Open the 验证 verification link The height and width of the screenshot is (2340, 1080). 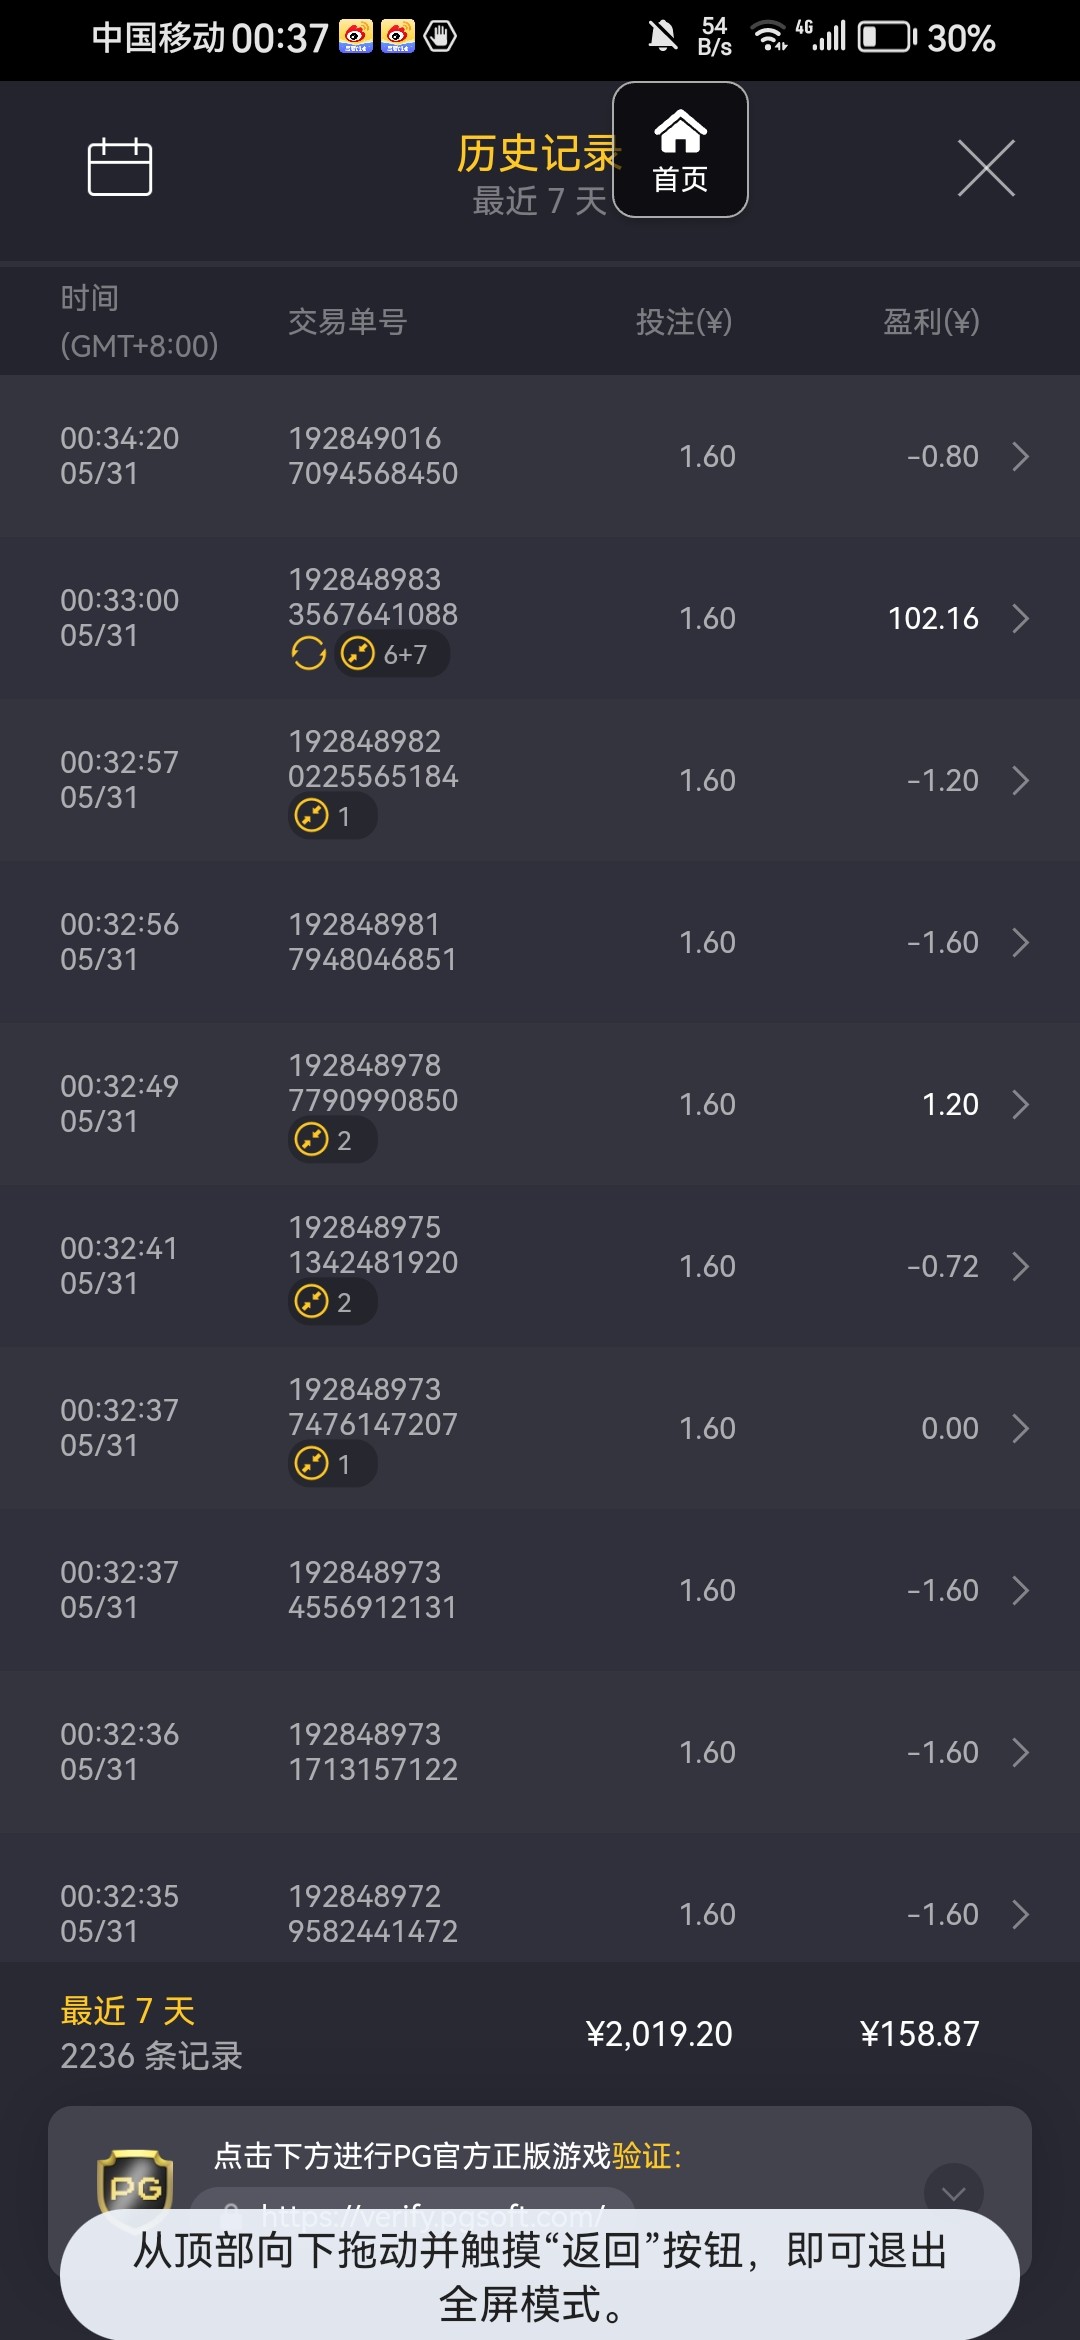(641, 2156)
